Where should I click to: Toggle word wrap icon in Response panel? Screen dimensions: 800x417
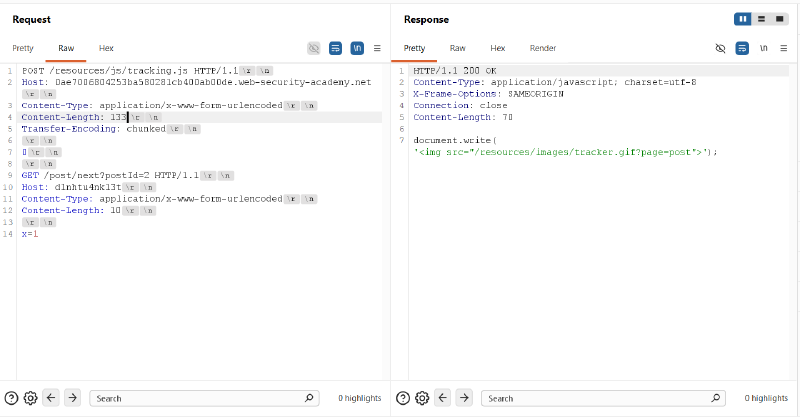pyautogui.click(x=742, y=48)
